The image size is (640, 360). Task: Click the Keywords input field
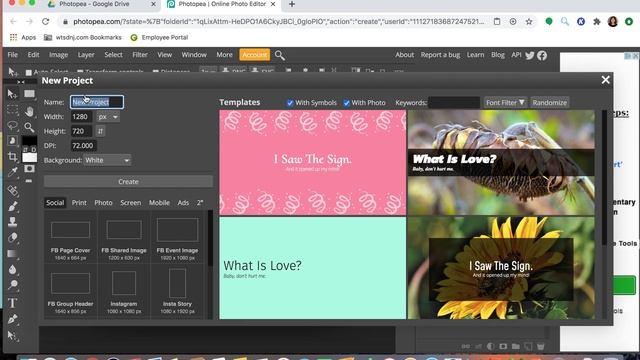(x=454, y=103)
